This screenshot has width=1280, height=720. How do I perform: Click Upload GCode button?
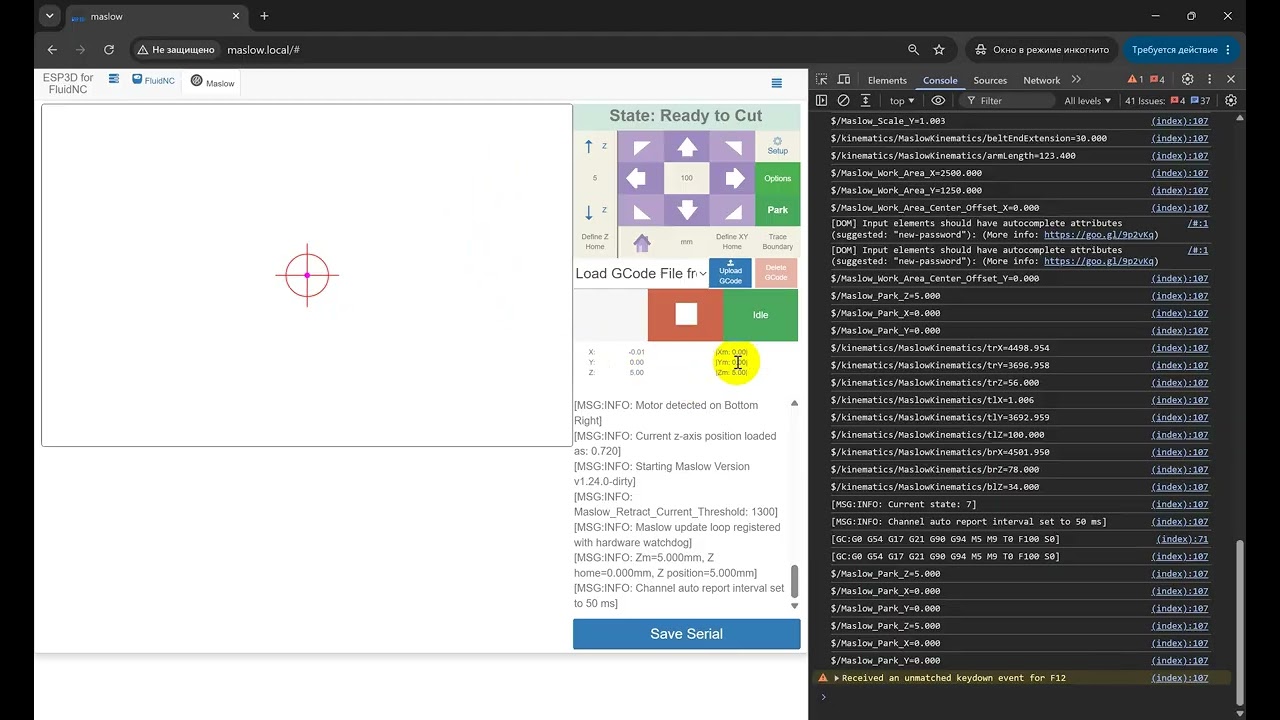(731, 273)
